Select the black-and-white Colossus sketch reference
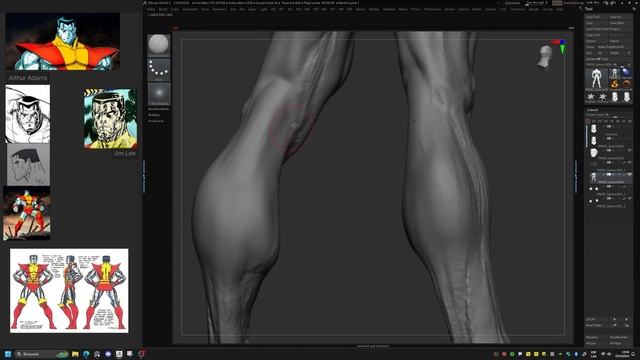Screen dimensions: 640x360 28,114
